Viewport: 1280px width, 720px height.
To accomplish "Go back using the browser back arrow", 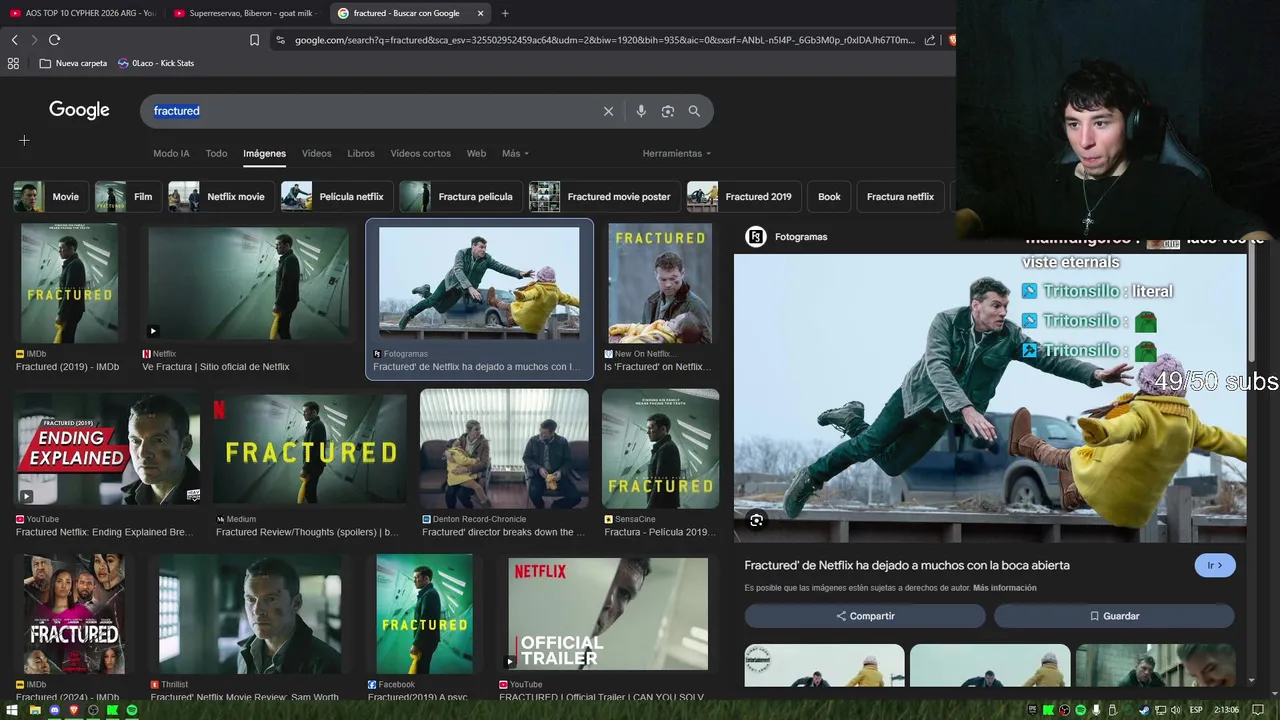I will coord(14,40).
